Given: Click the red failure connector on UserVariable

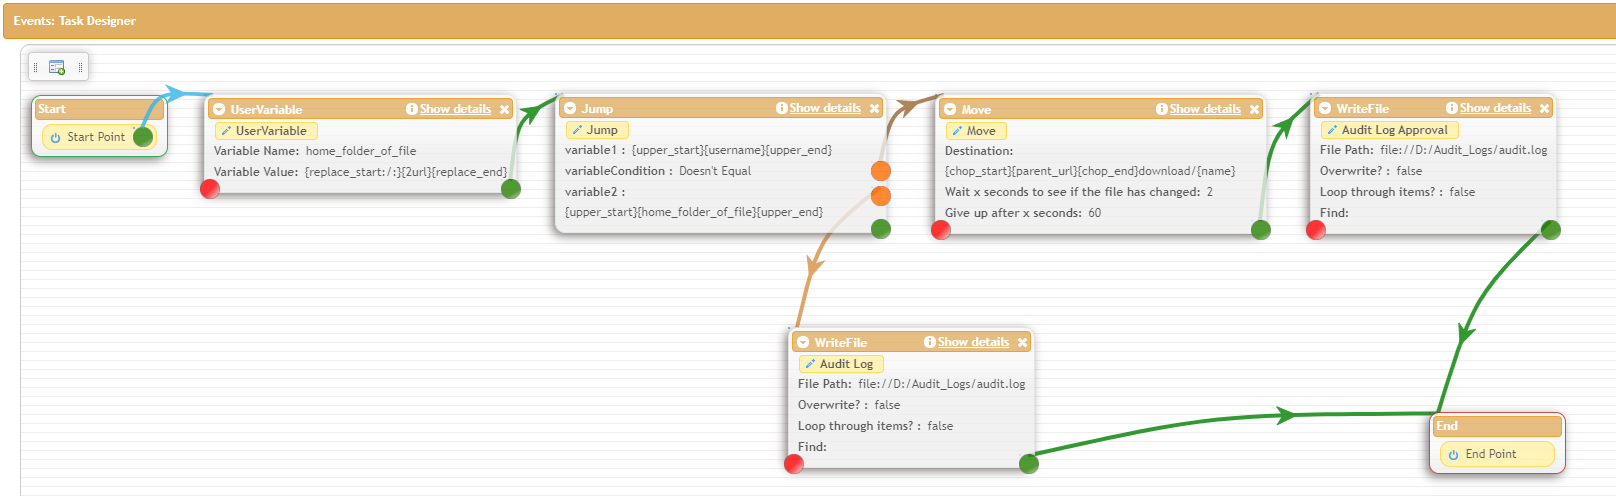Looking at the screenshot, I should tap(210, 189).
